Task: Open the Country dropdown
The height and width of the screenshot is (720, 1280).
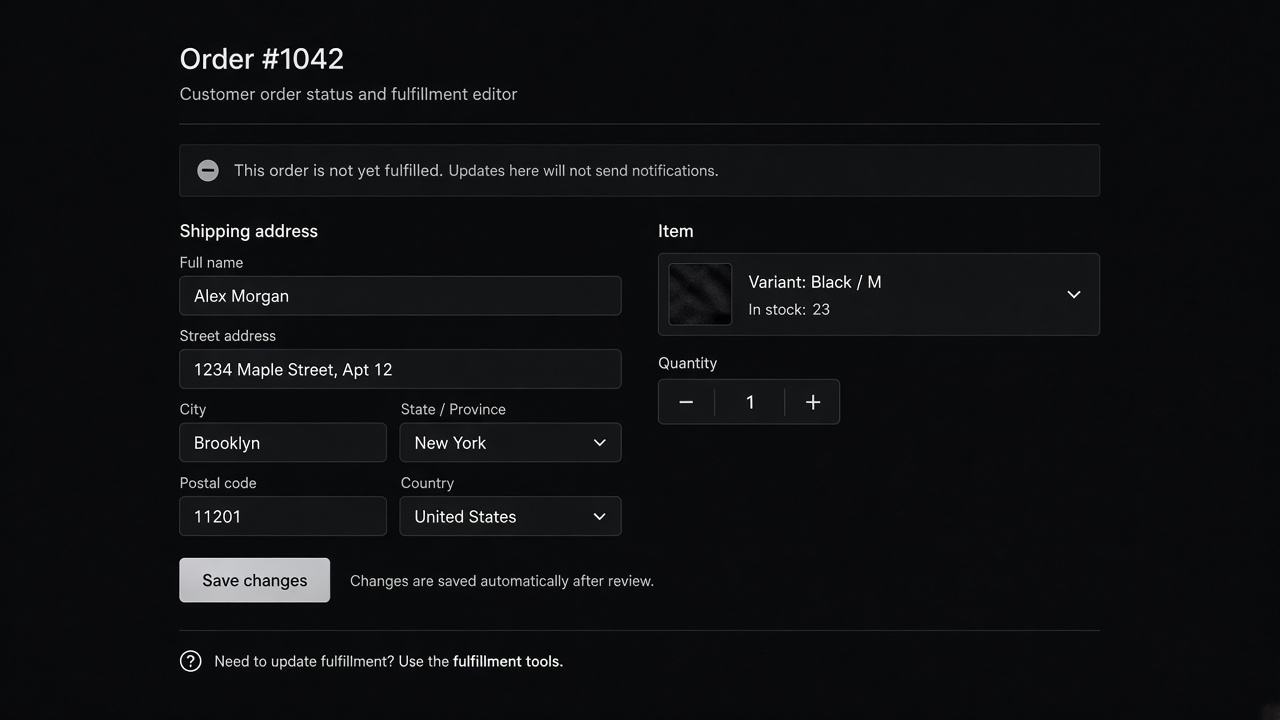Action: (510, 516)
